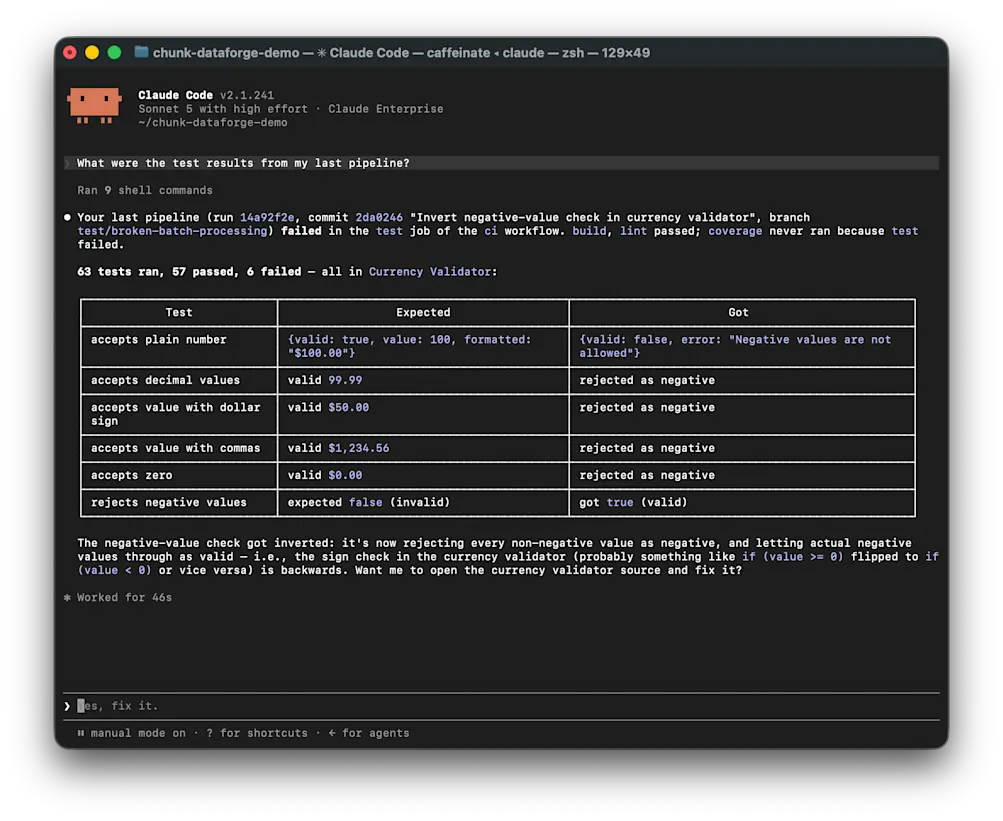1003x821 pixels.
Task: Click run id 14a92f2e
Action: coord(267,218)
